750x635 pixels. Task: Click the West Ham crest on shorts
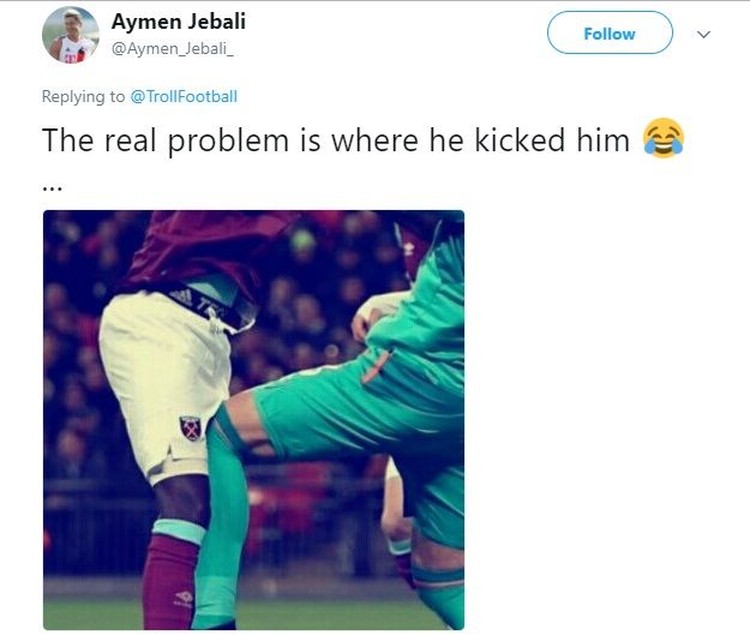(x=190, y=428)
